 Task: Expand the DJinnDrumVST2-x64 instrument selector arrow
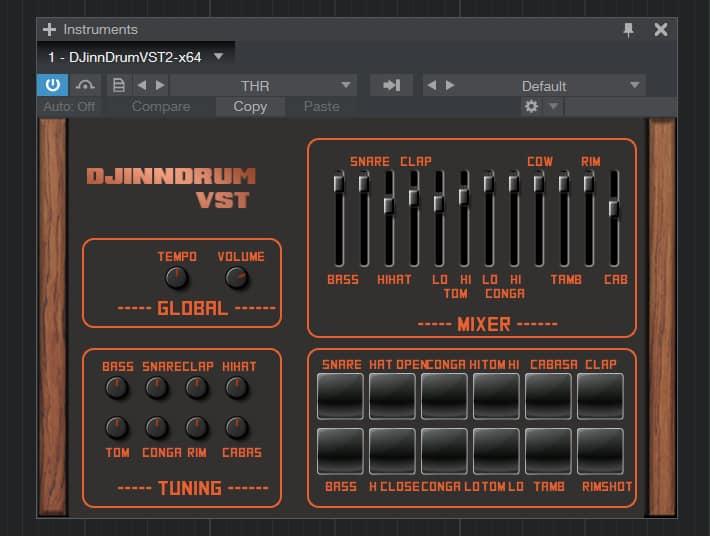tap(219, 57)
